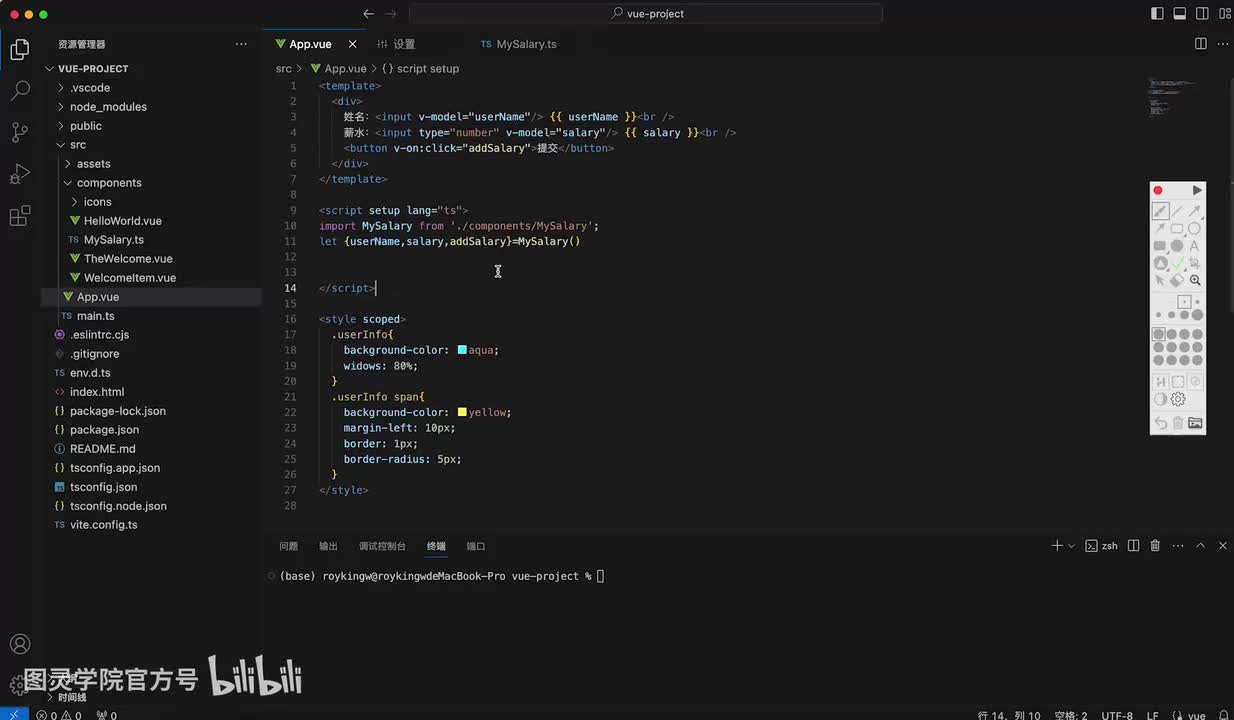Open the new terminal launch profile dropdown
This screenshot has height=720, width=1234.
click(1071, 546)
